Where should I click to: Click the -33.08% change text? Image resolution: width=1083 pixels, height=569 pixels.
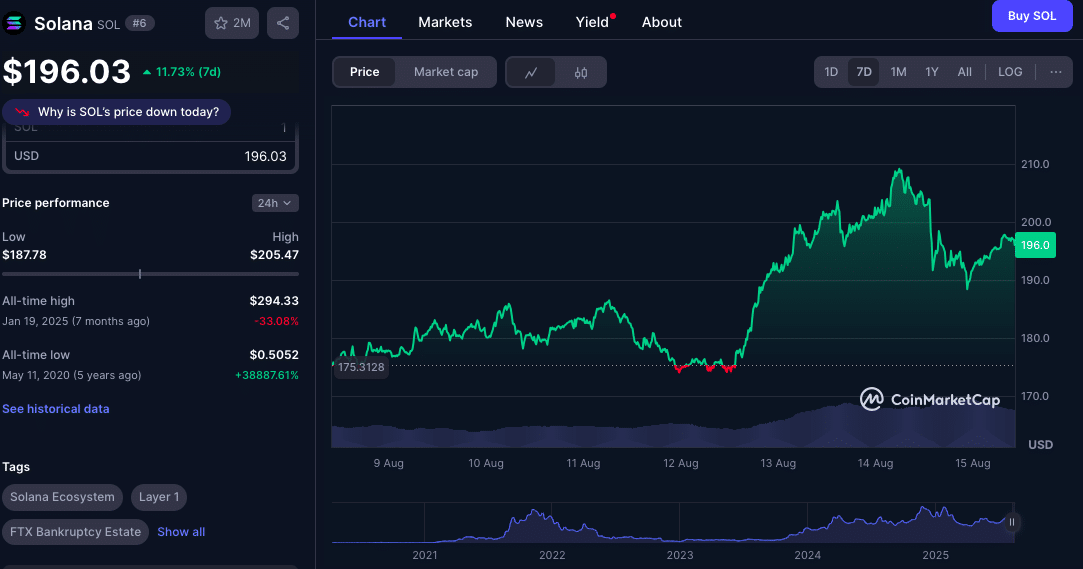point(276,321)
